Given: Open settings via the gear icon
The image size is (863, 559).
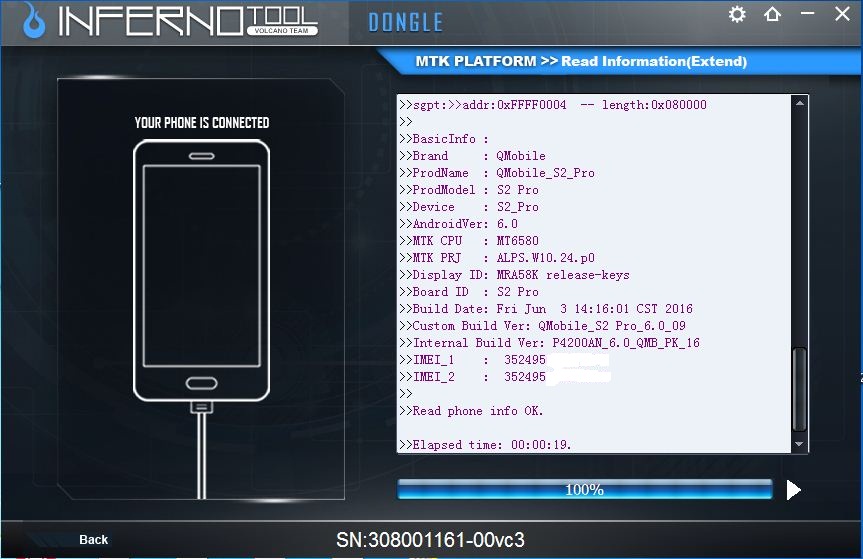Looking at the screenshot, I should click(737, 14).
